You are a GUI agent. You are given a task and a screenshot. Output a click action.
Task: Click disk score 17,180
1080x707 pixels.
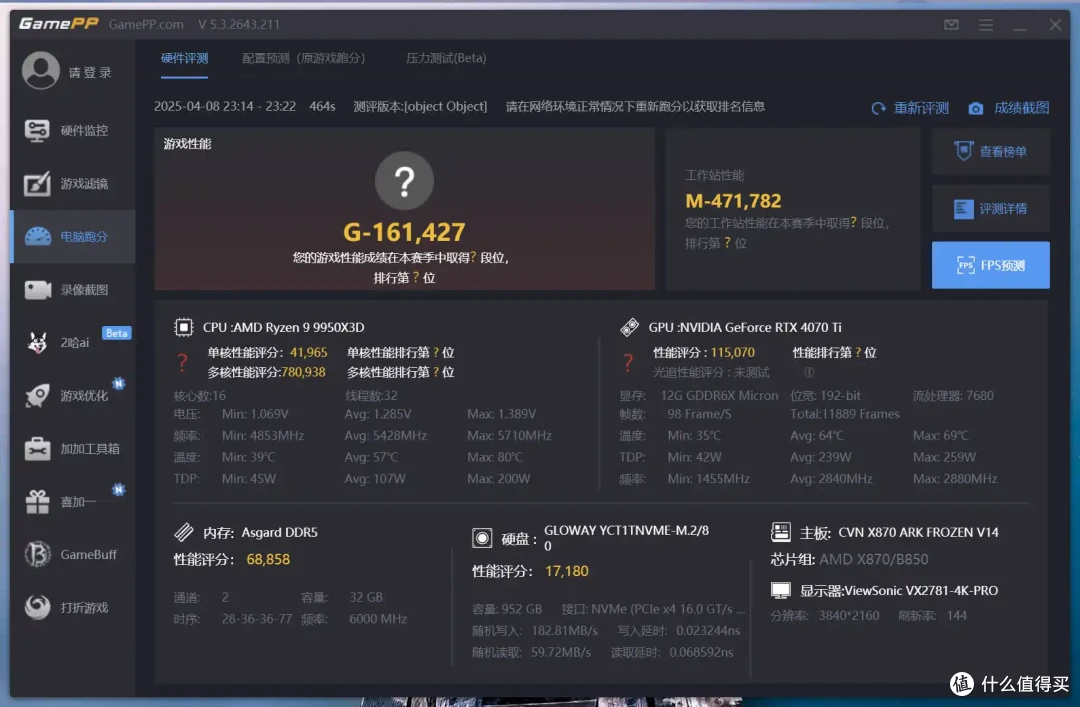(x=567, y=571)
